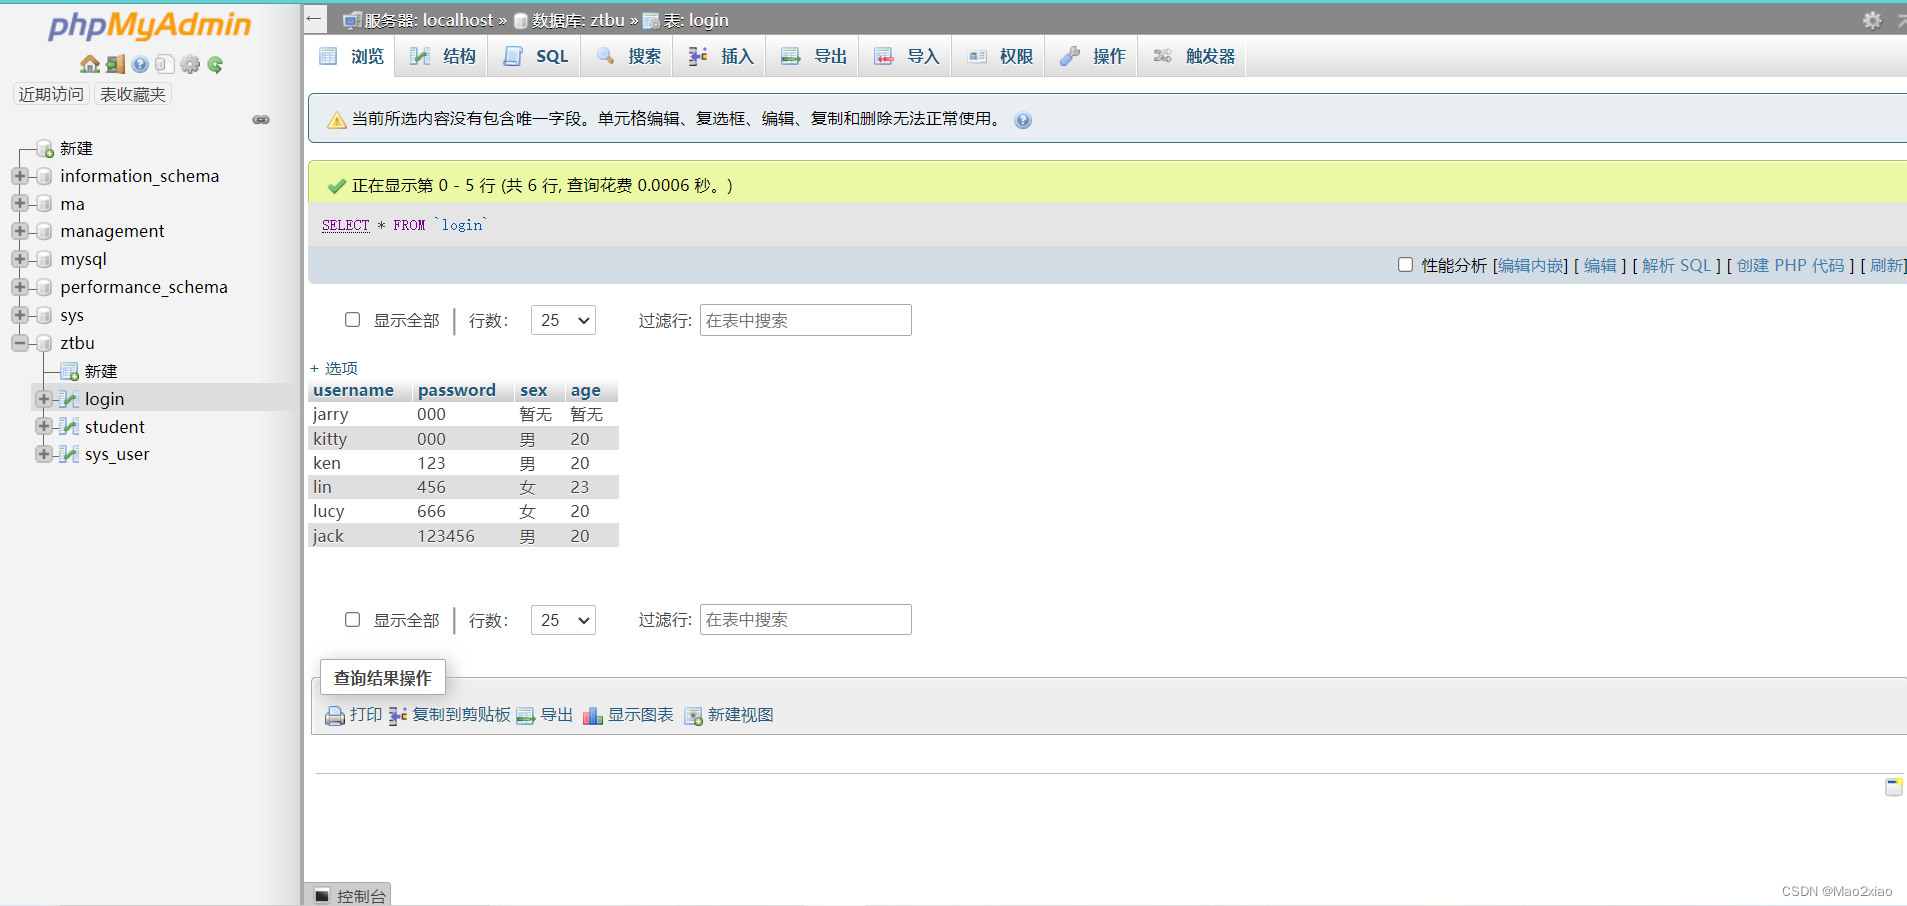
Task: Click the export icon in query results operations
Action: click(526, 716)
